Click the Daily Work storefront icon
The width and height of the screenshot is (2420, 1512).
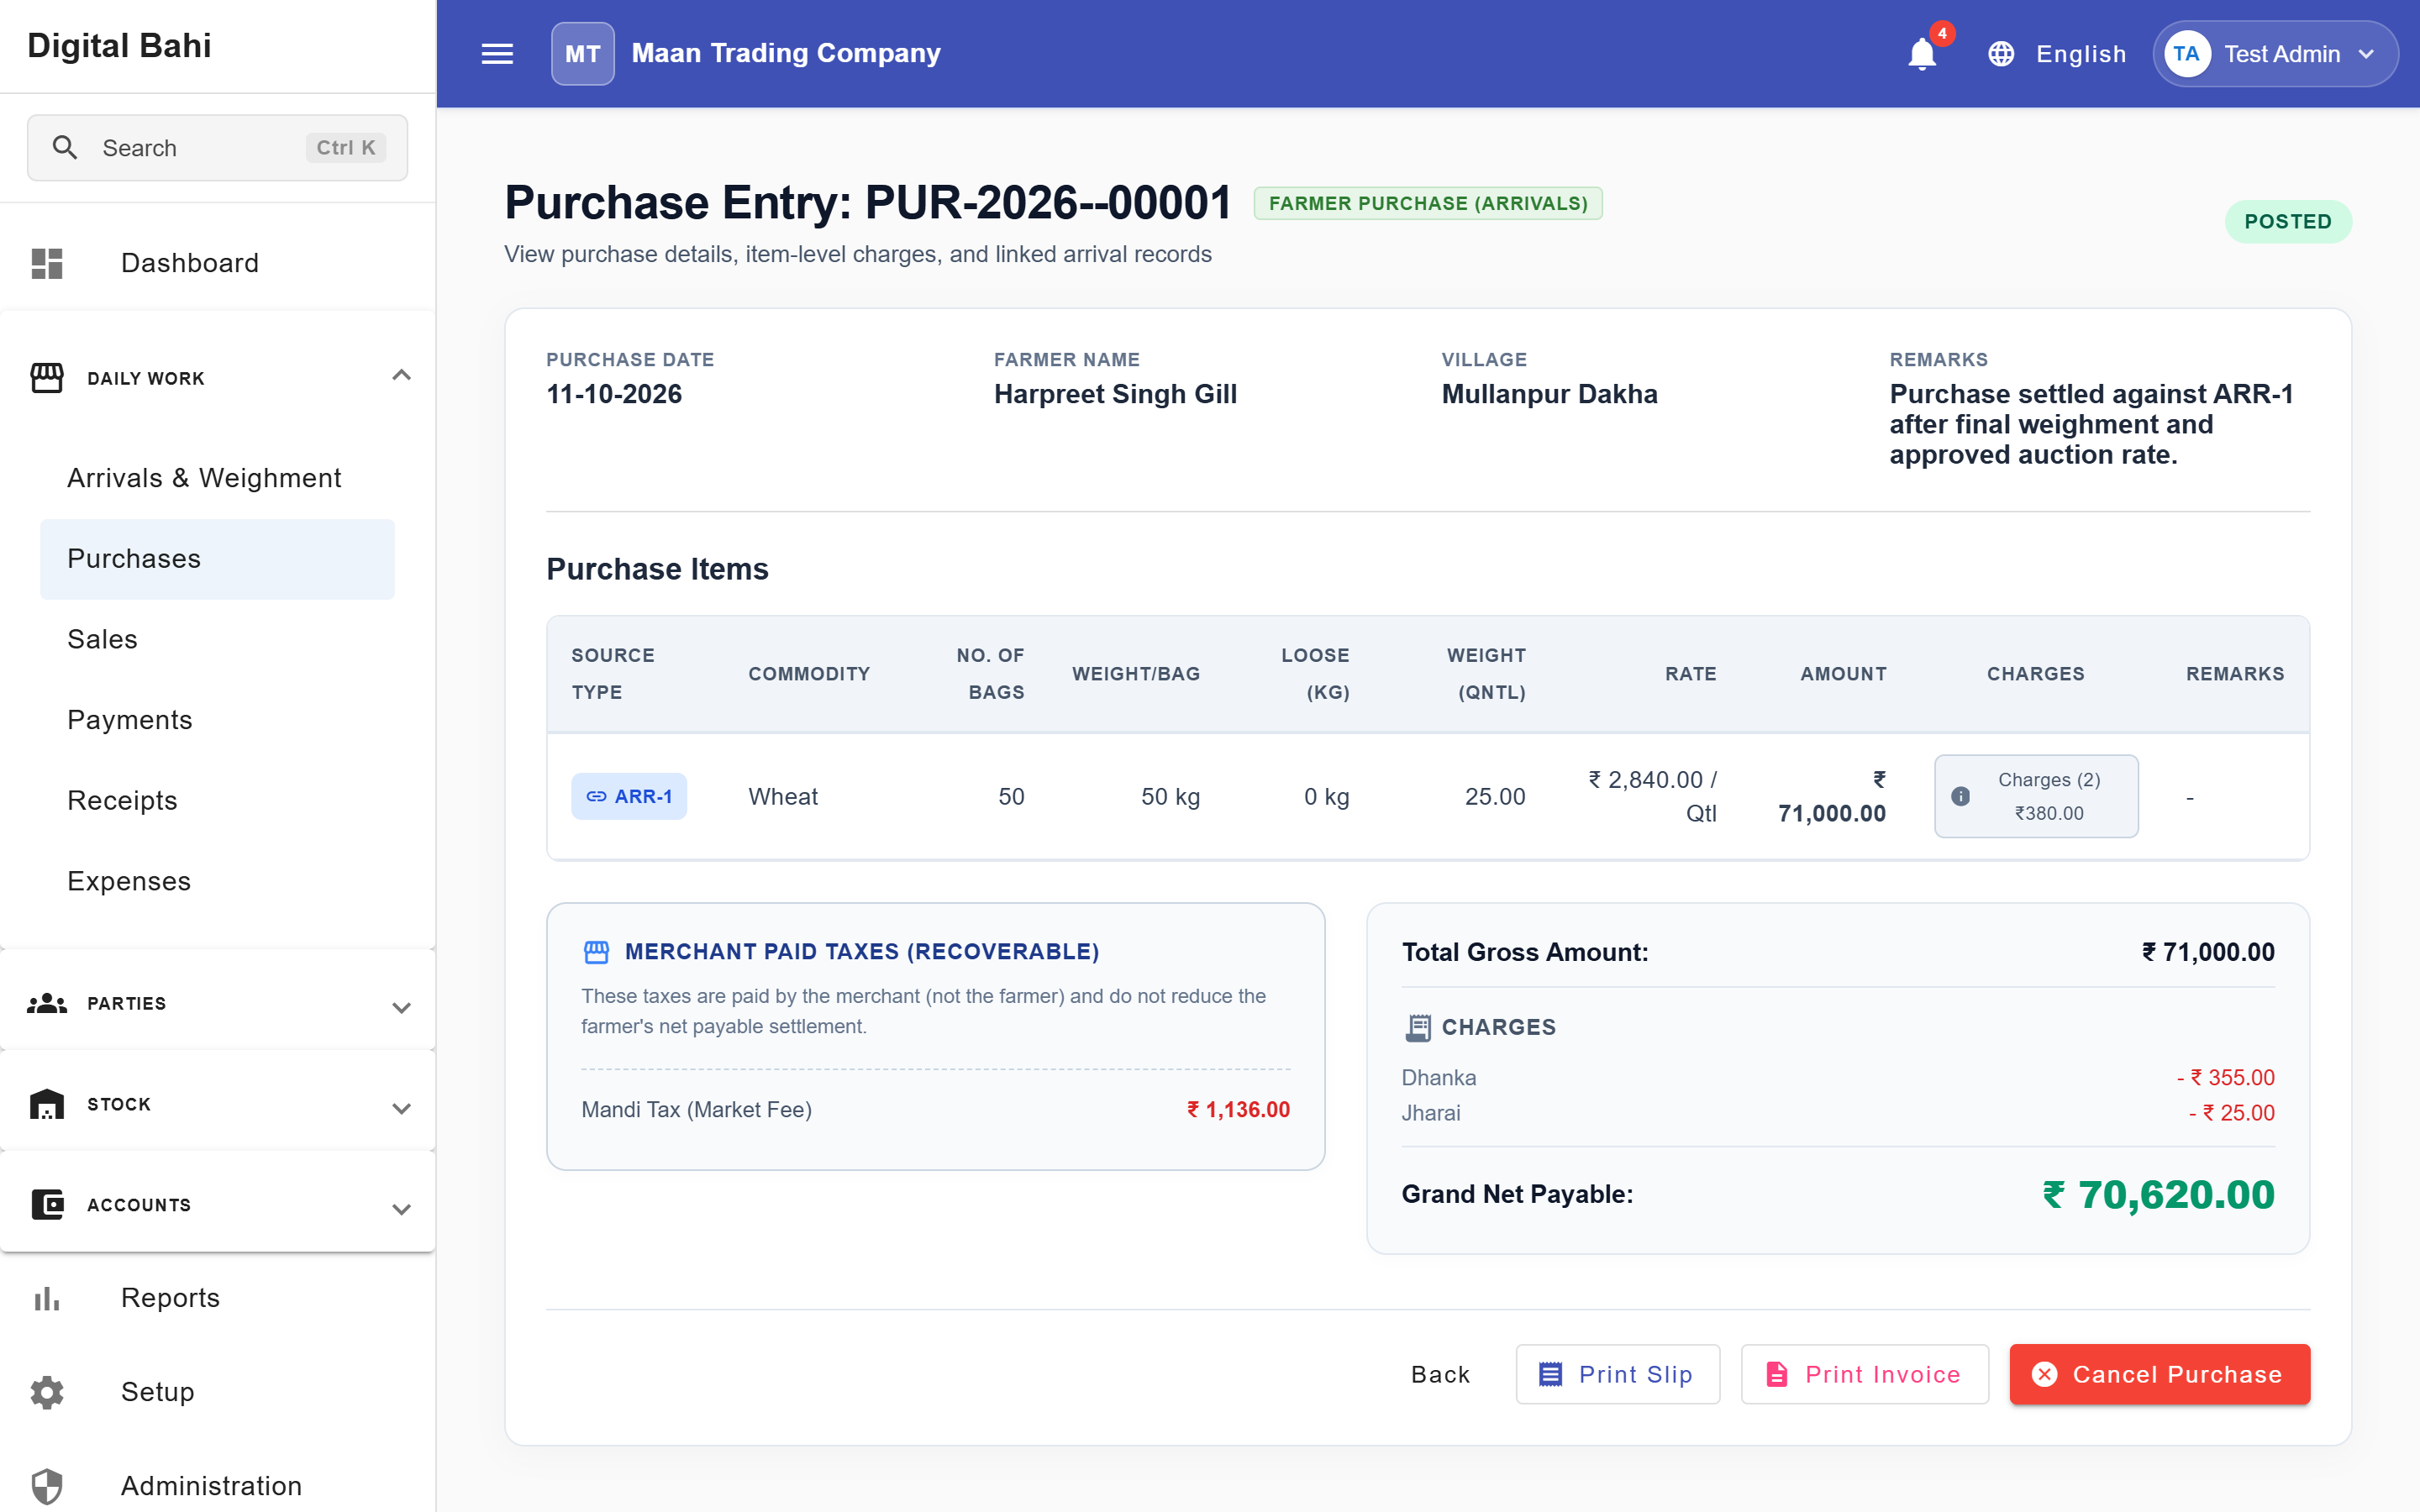tap(47, 378)
